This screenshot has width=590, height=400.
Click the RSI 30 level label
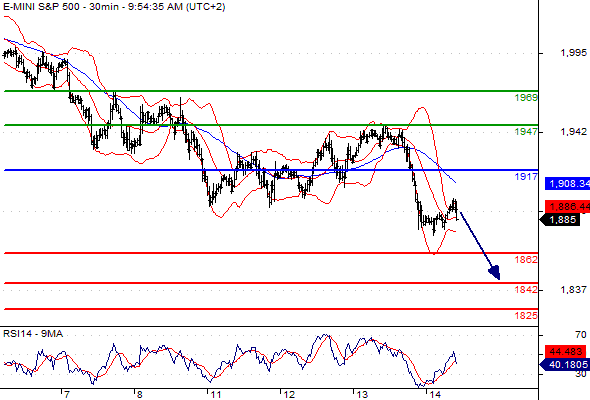[581, 374]
